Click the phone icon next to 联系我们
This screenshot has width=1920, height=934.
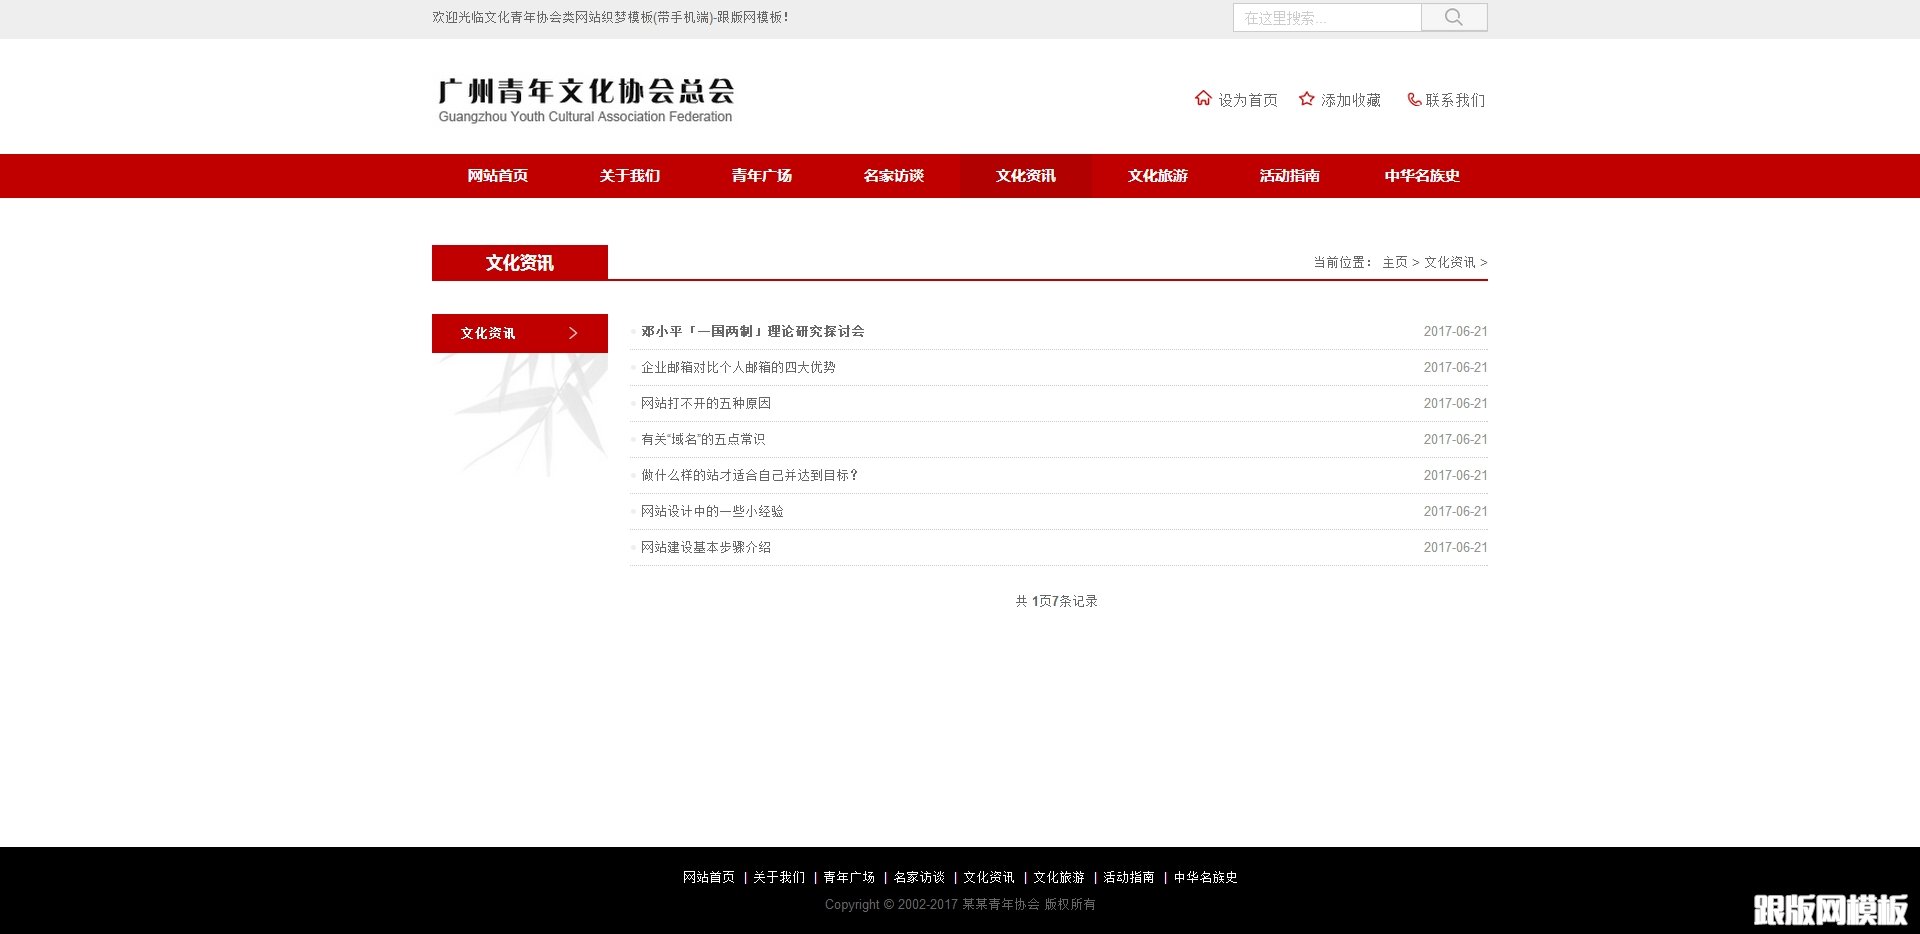[1413, 98]
